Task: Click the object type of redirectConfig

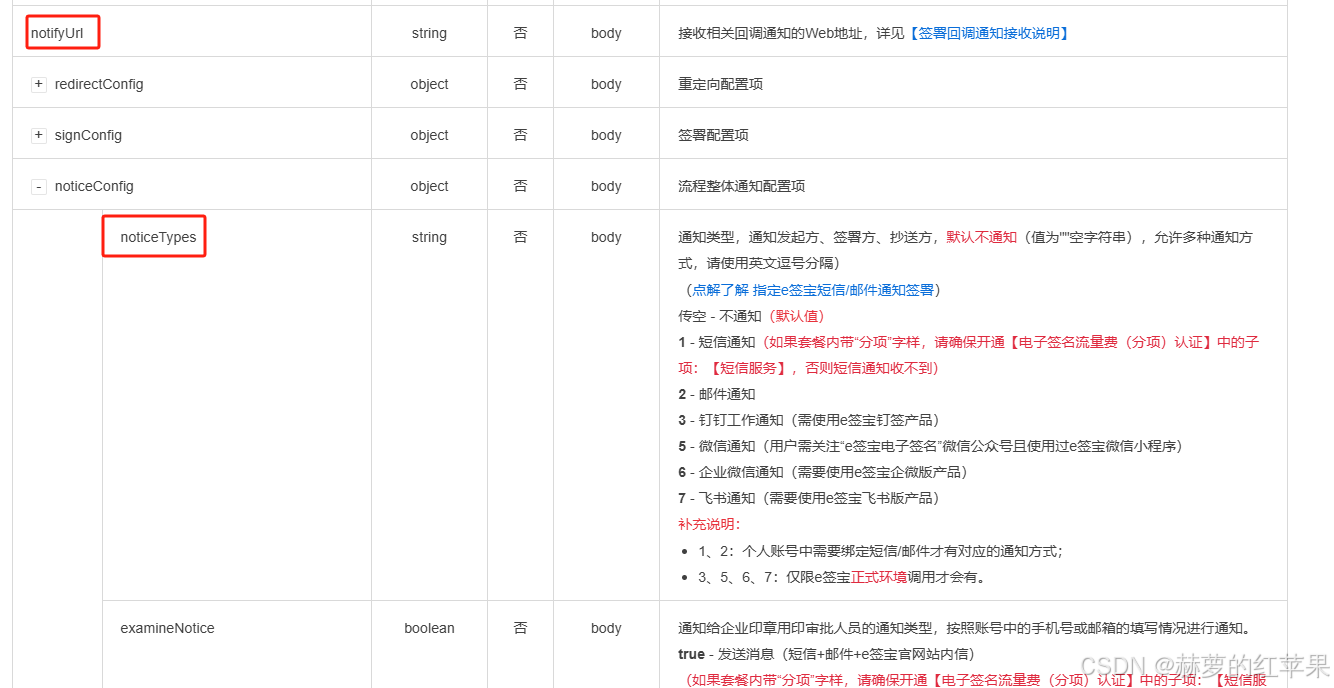Action: 429,84
